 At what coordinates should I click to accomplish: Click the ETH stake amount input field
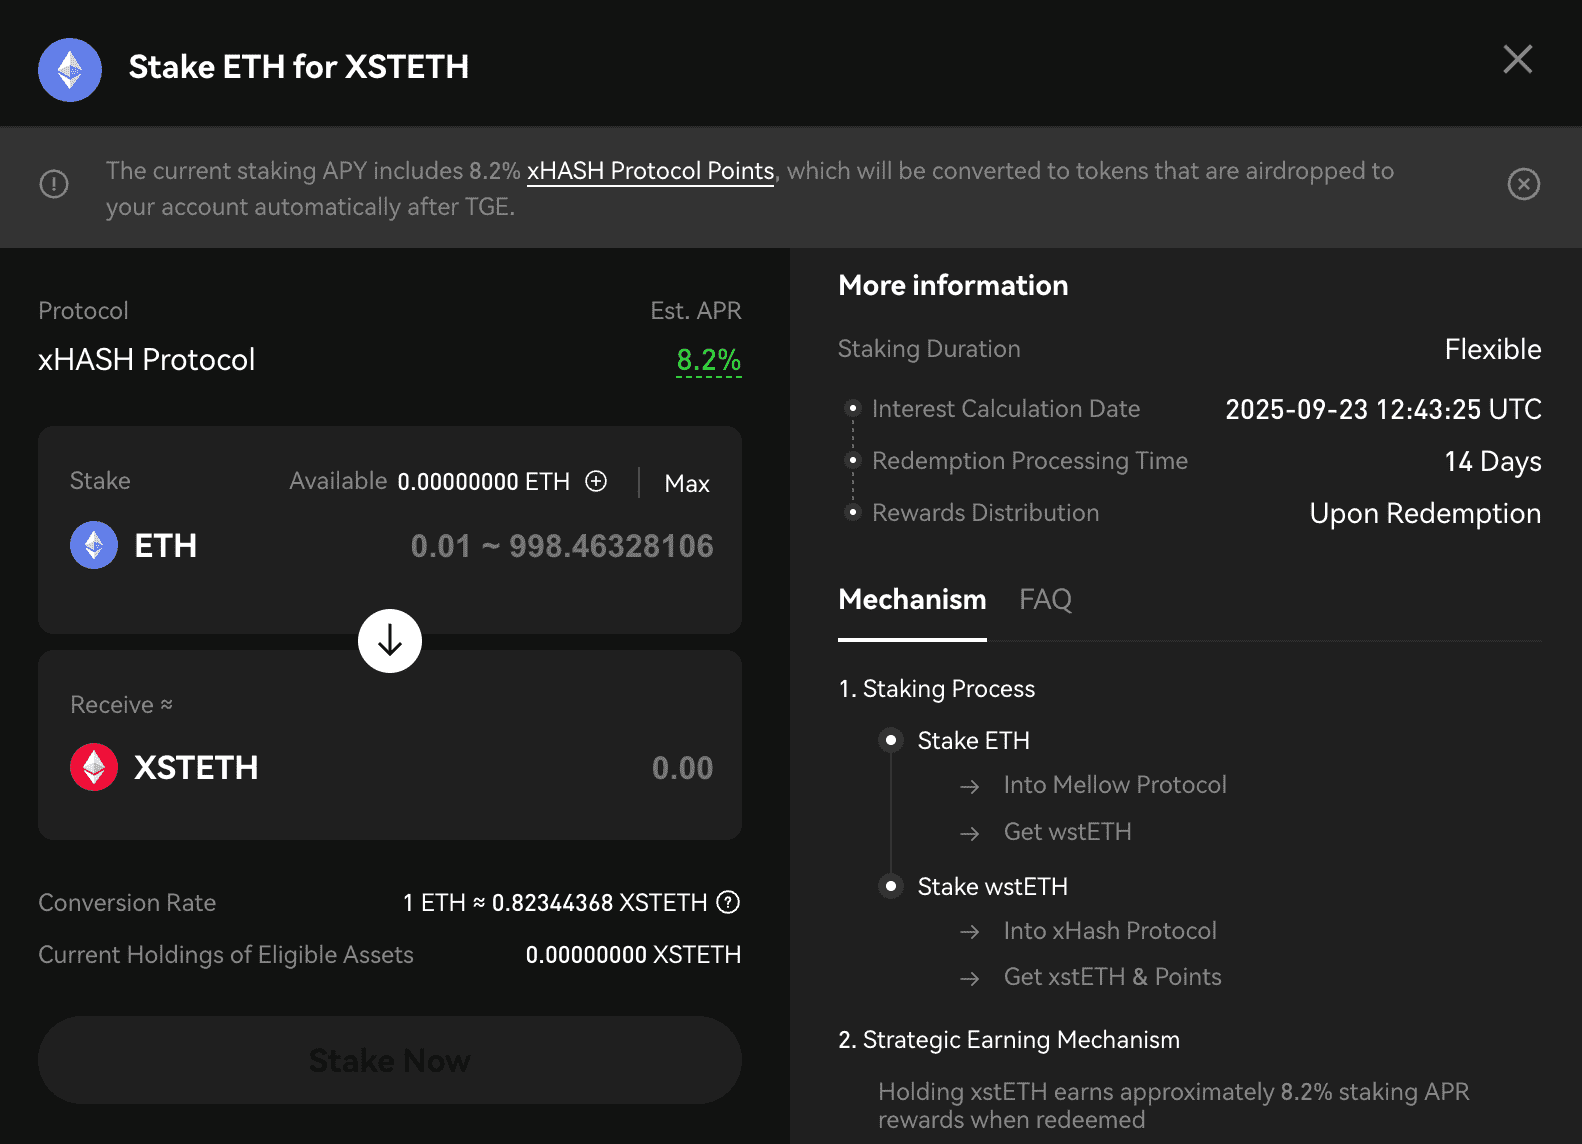[561, 546]
